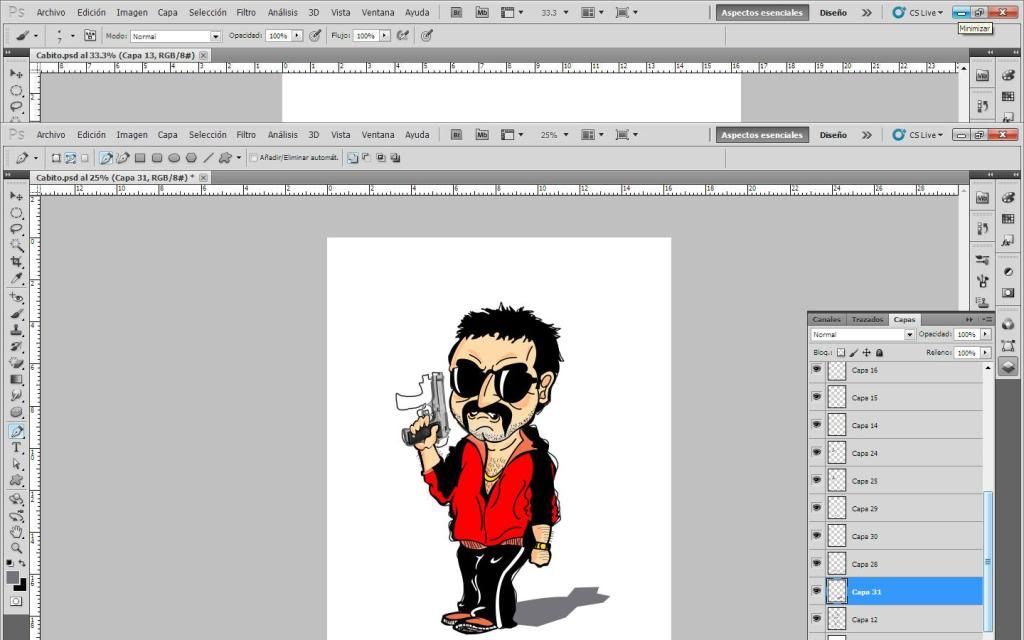Click the foreground color swatch
This screenshot has height=640, width=1024.
coord(12,577)
